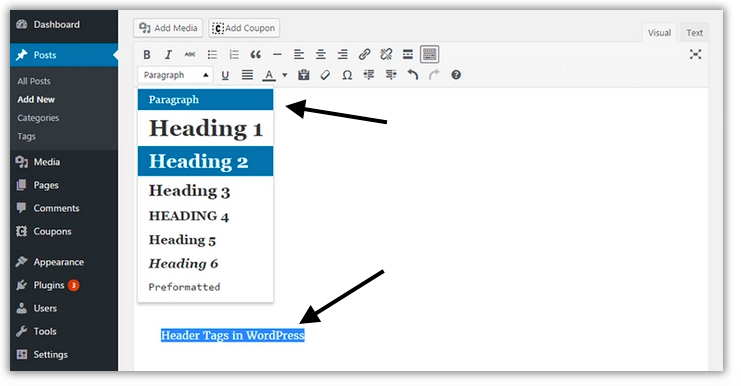Open the Pages menu
The height and width of the screenshot is (386, 741).
[64, 185]
